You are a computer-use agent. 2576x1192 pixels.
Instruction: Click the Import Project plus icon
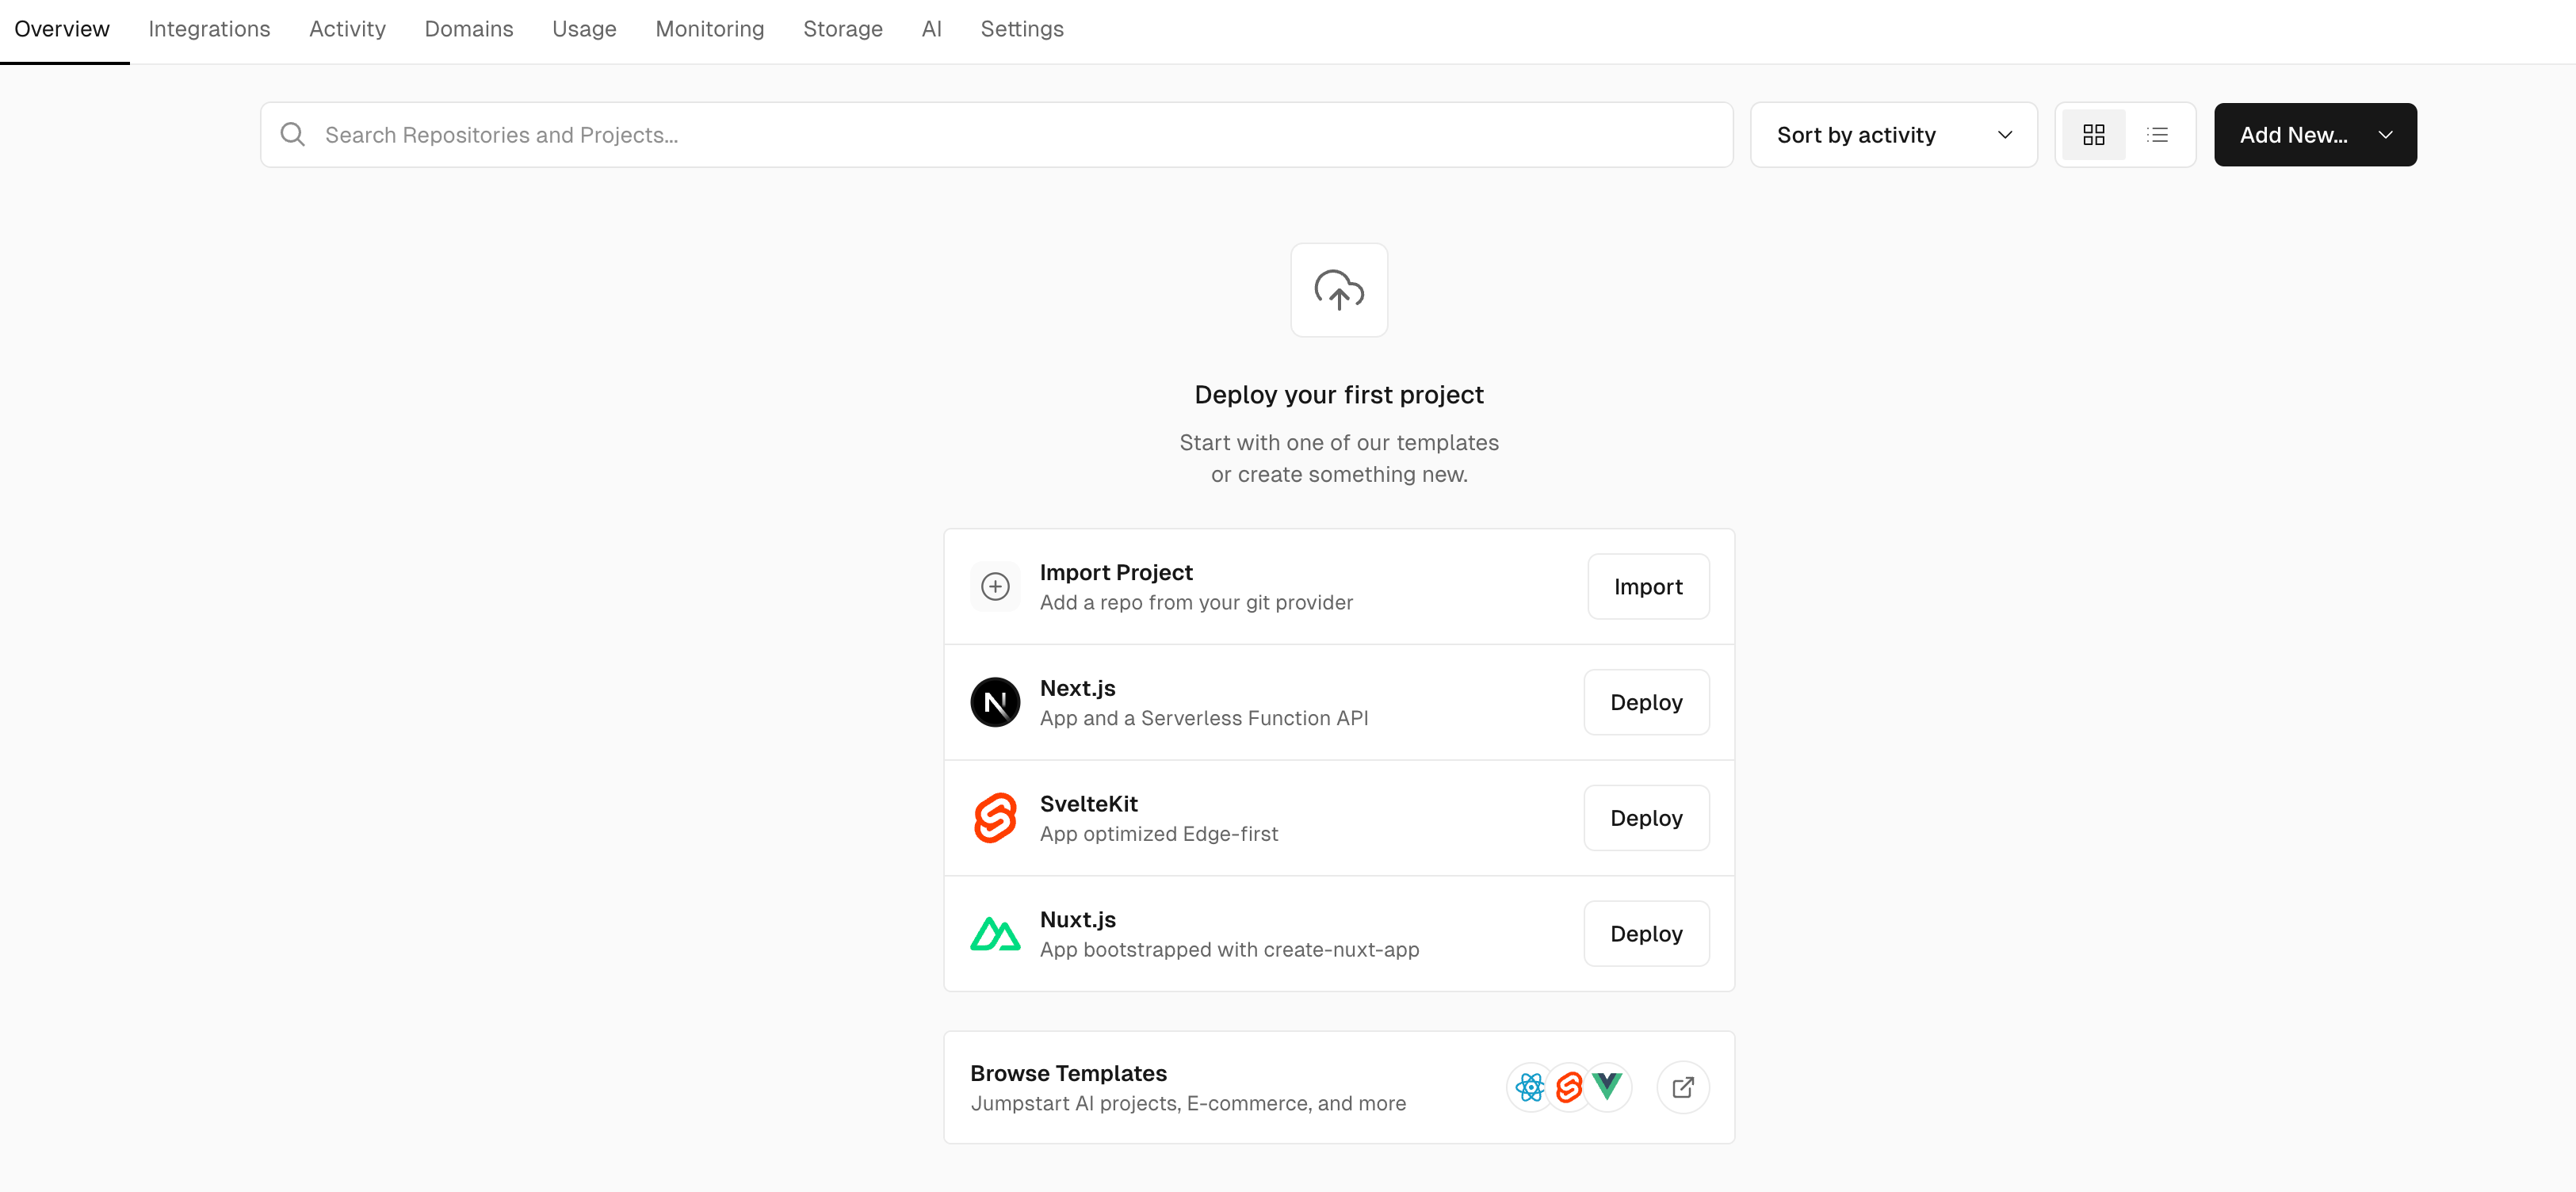click(995, 586)
